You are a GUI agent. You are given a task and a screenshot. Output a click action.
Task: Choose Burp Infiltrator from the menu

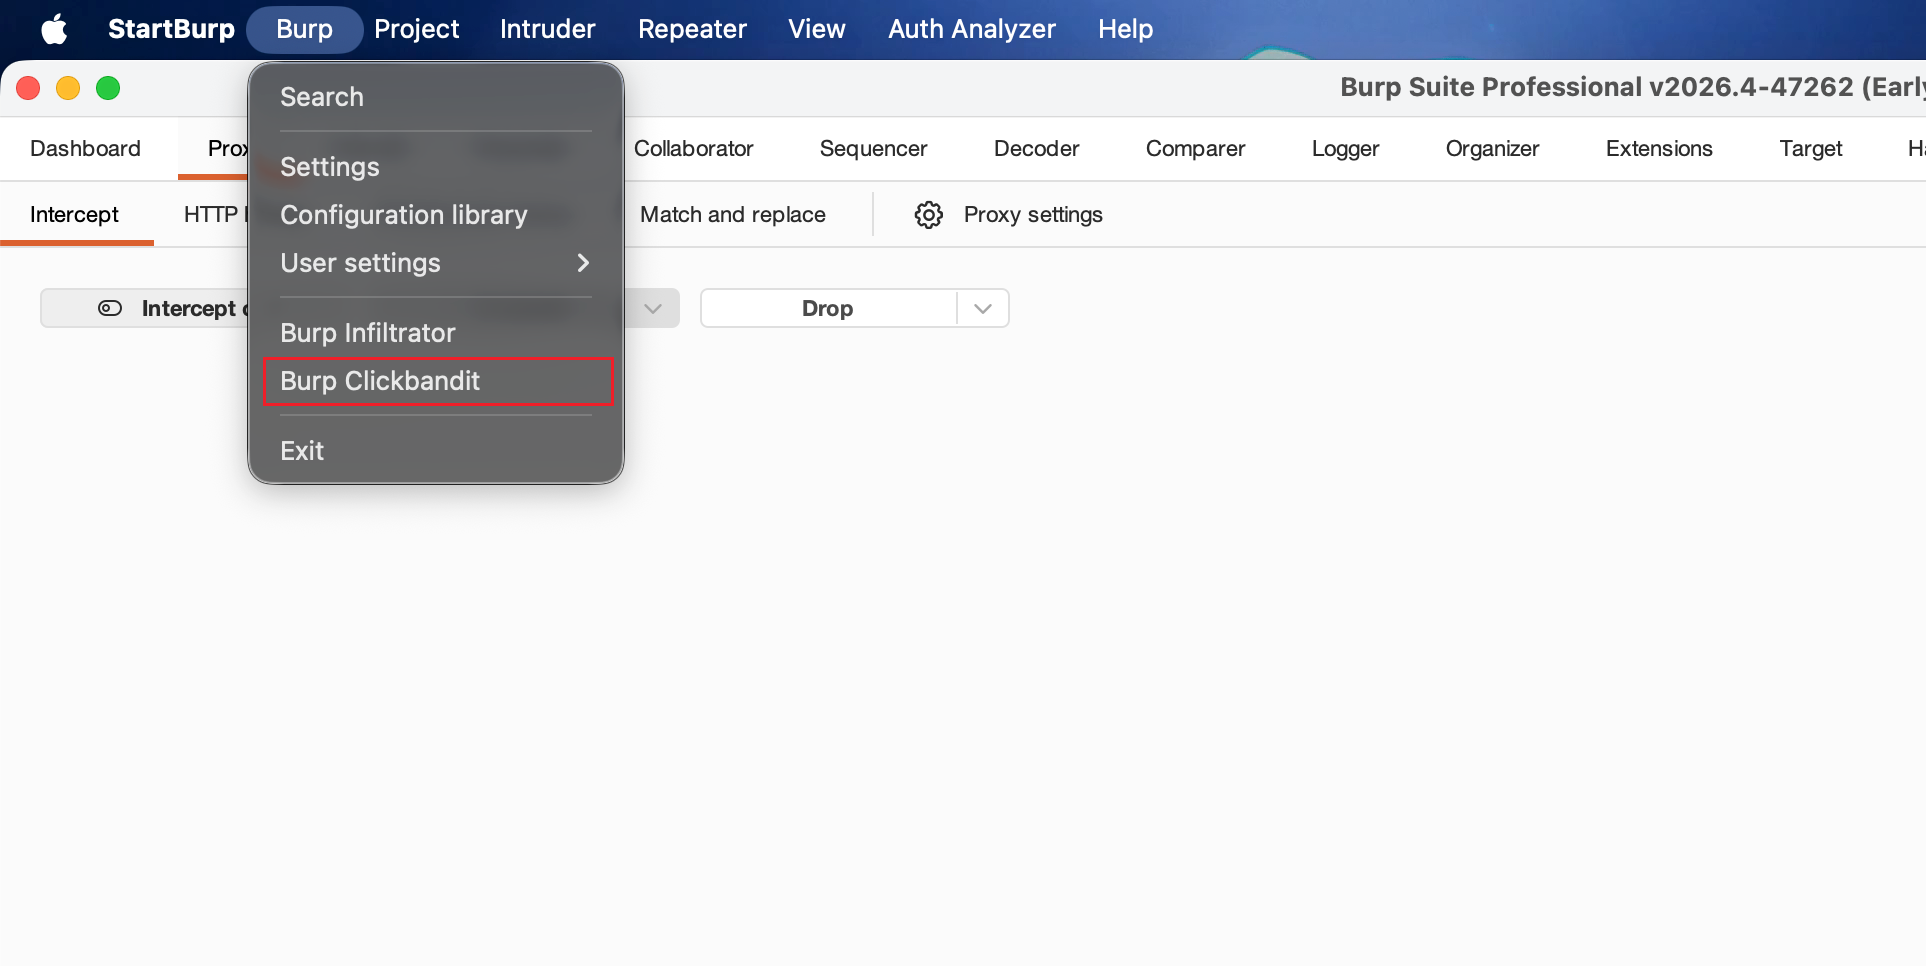tap(436, 333)
